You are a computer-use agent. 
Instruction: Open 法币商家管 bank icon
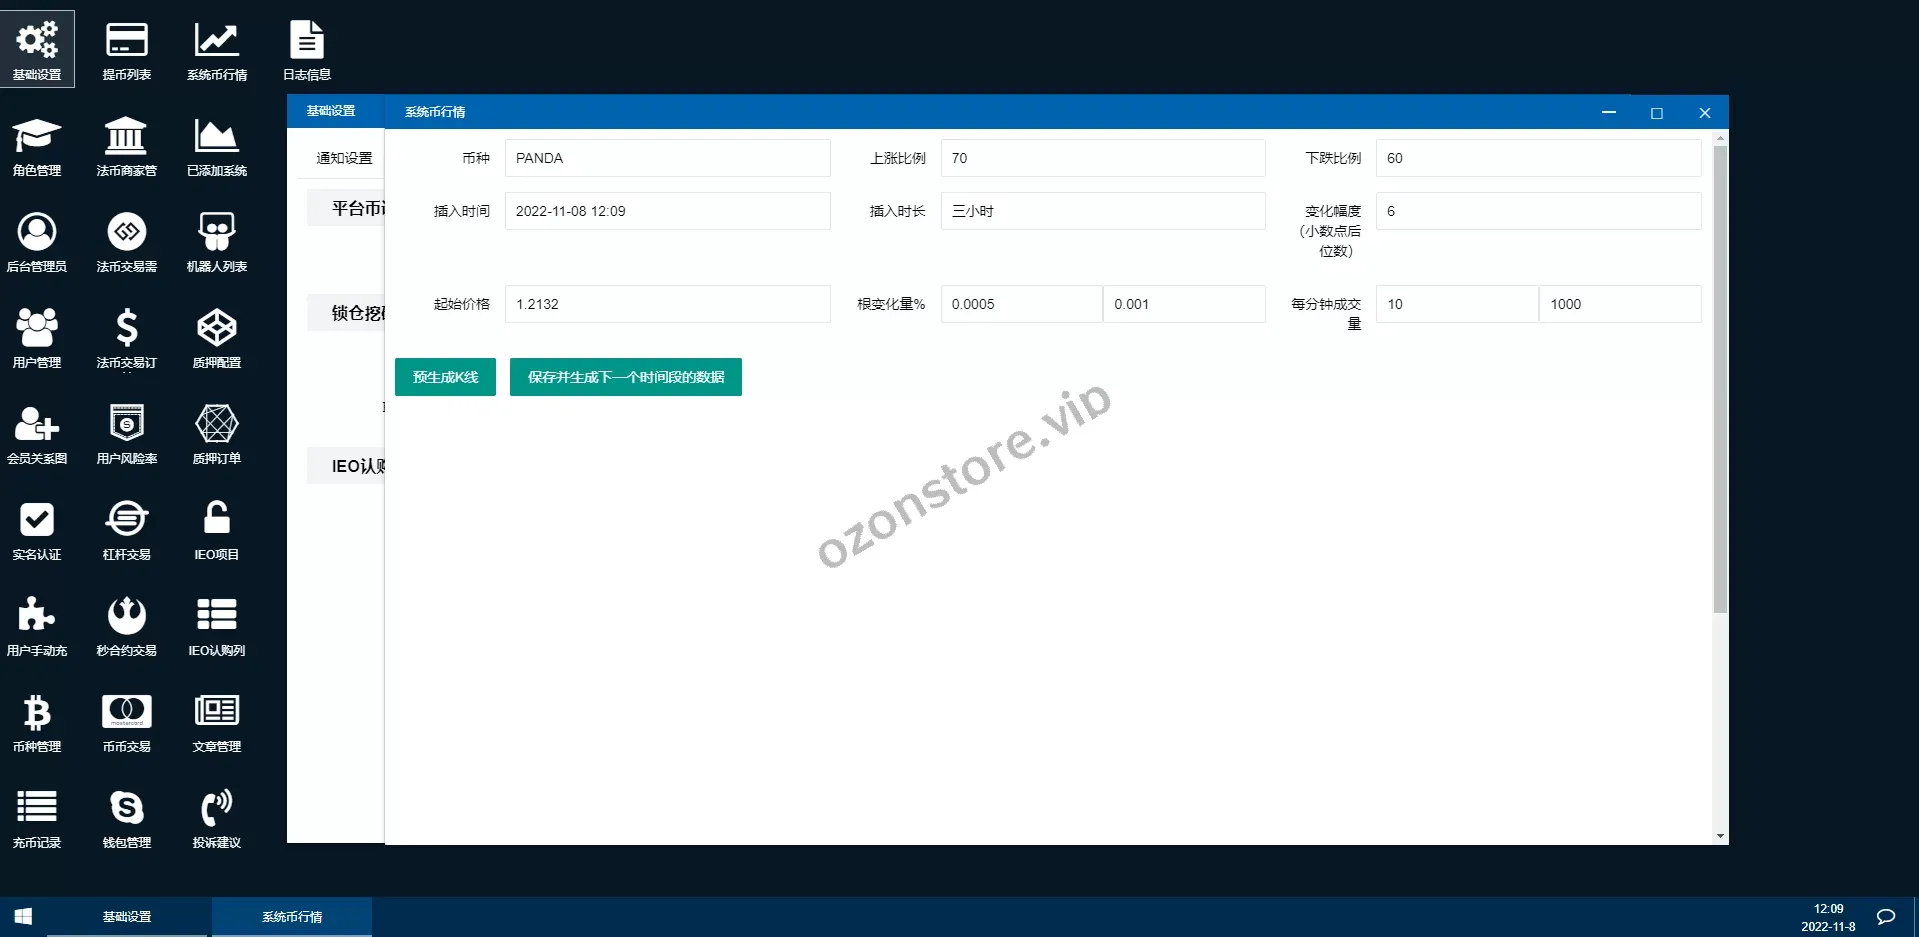click(126, 145)
